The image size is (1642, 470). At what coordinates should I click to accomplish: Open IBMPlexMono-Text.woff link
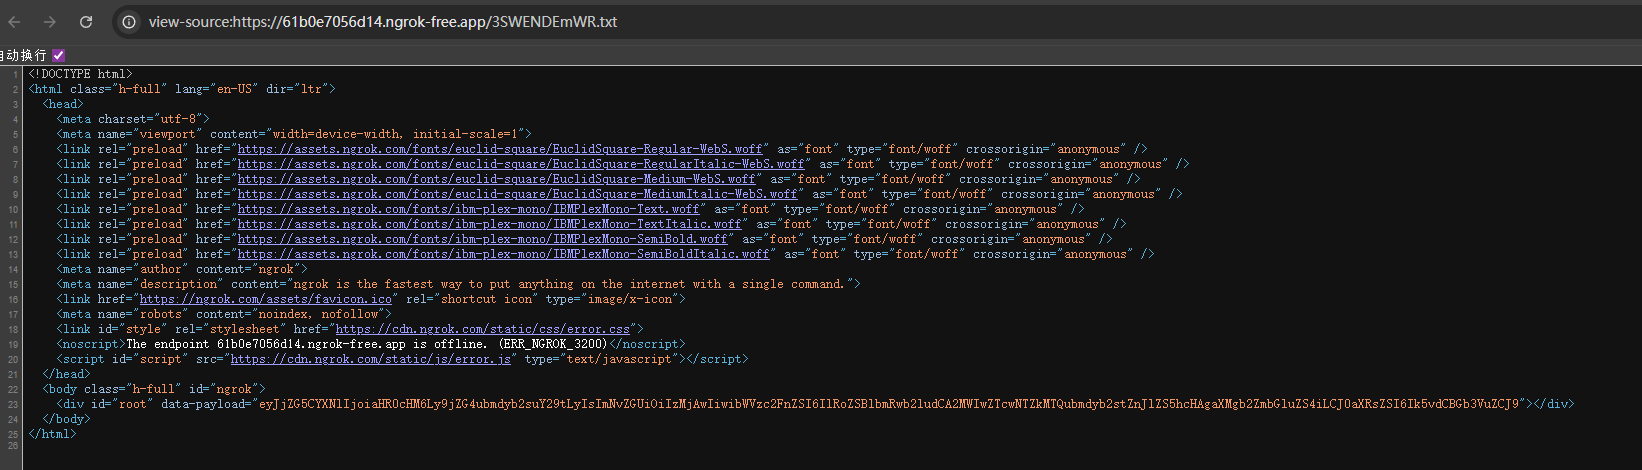469,209
